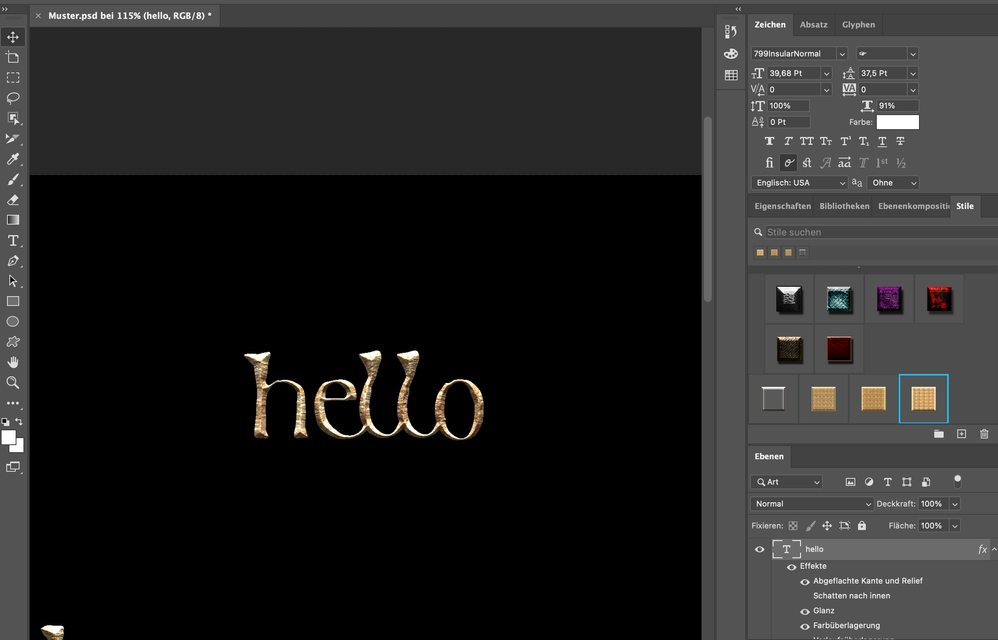Switch to the Absatz tab
998x640 pixels.
pos(813,25)
